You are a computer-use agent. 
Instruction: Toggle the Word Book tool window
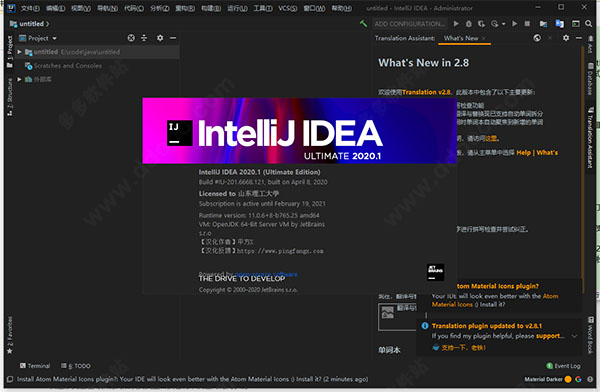pyautogui.click(x=590, y=335)
